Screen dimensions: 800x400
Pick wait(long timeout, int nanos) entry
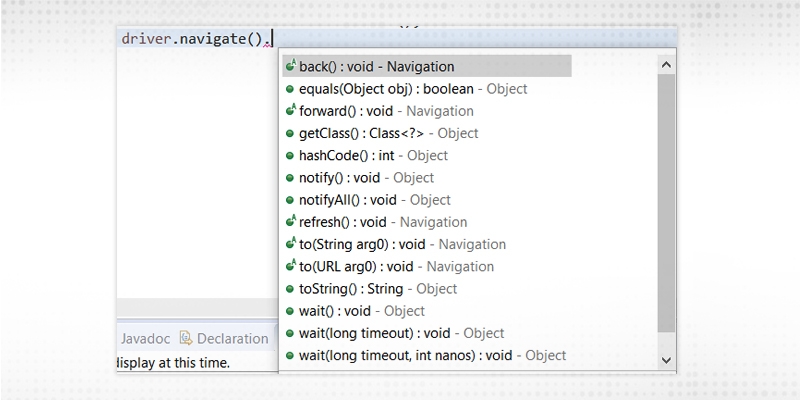coord(432,355)
